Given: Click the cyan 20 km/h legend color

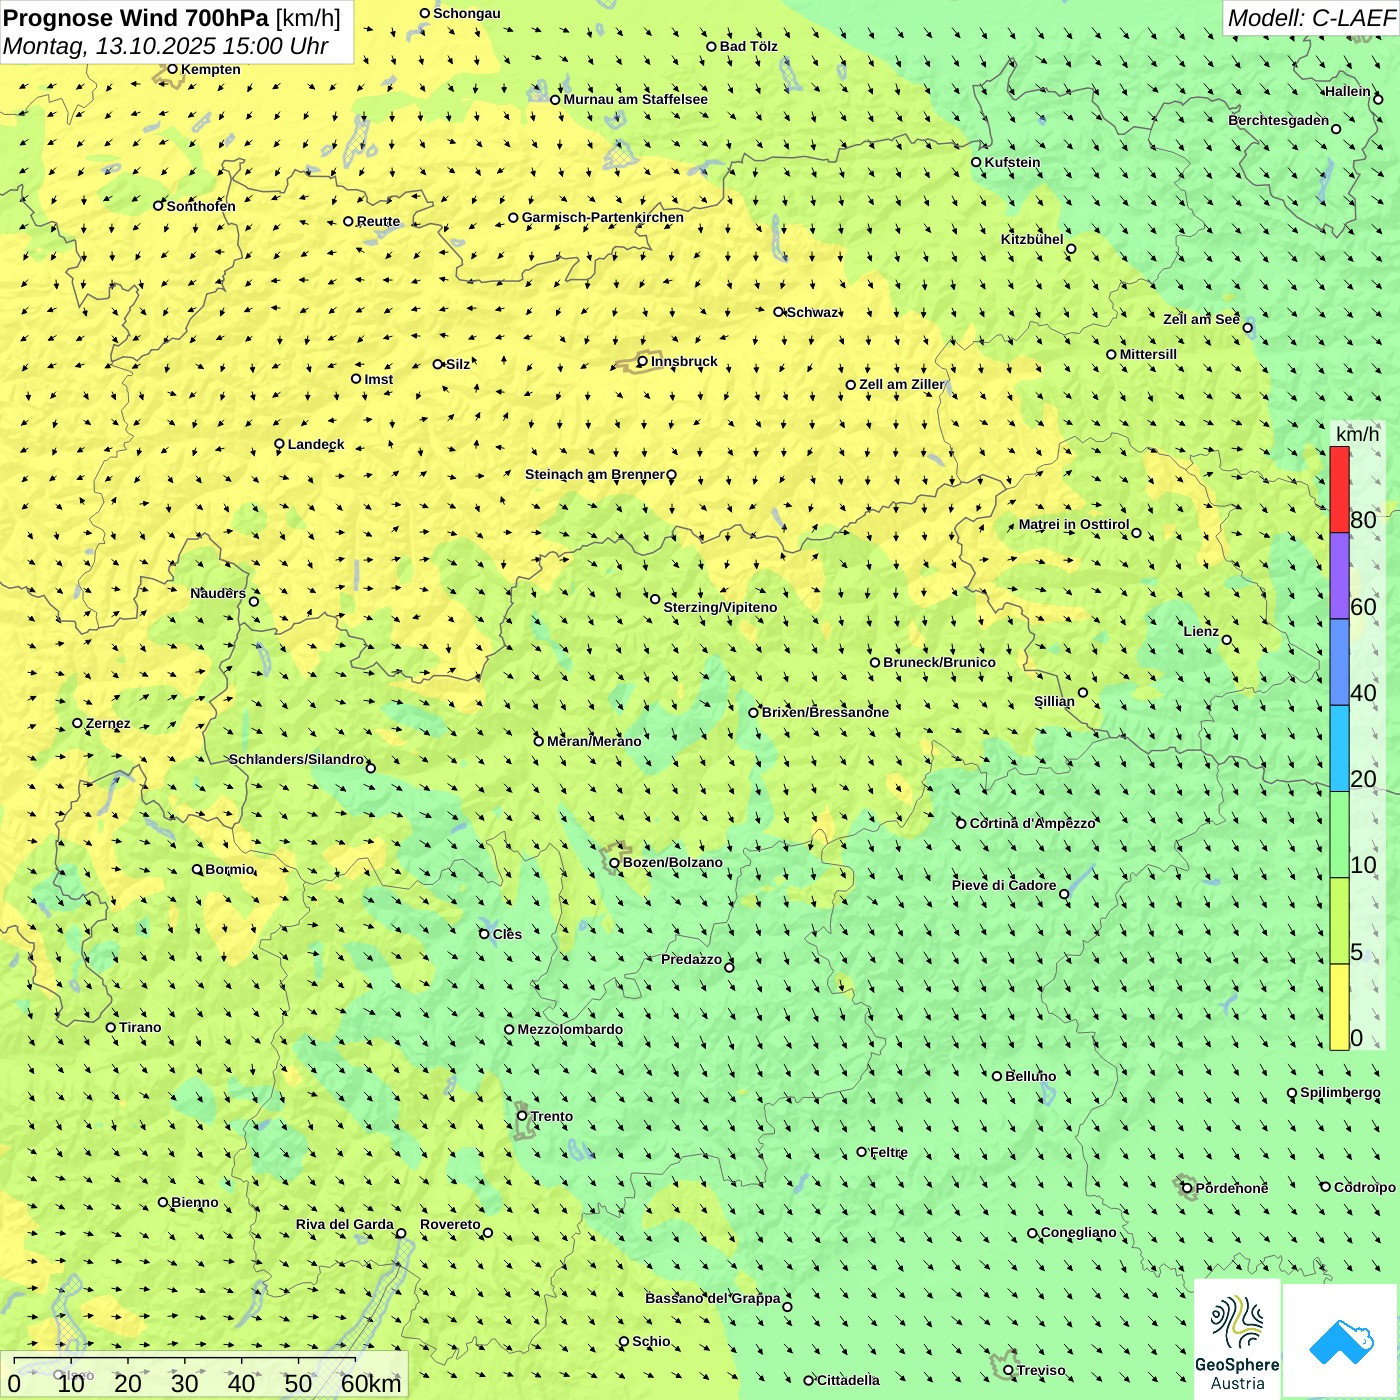Looking at the screenshot, I should click(1339, 748).
